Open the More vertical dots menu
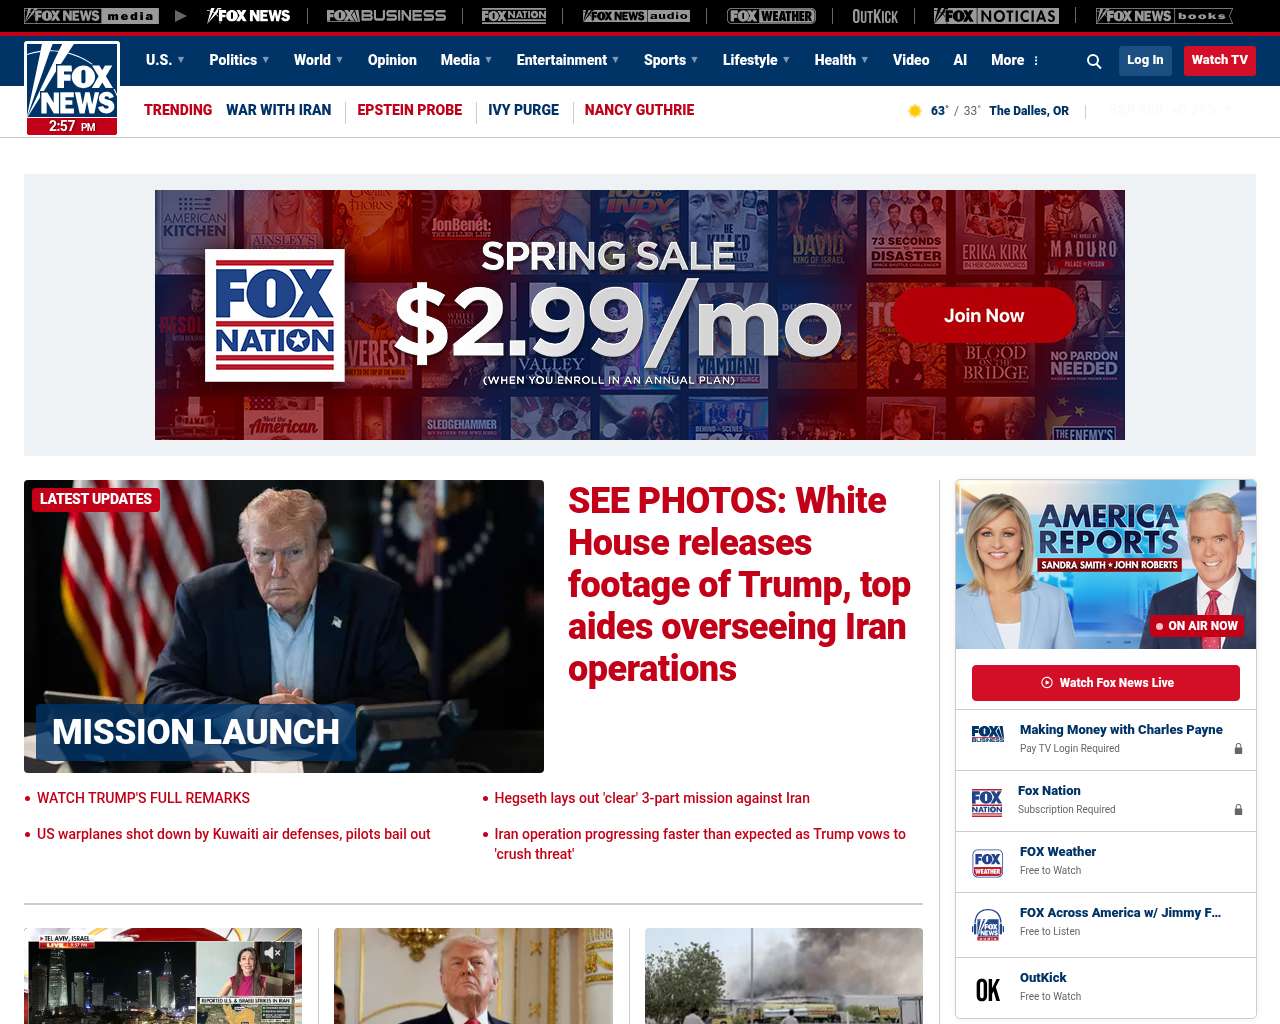1280x1024 pixels. (x=1036, y=60)
